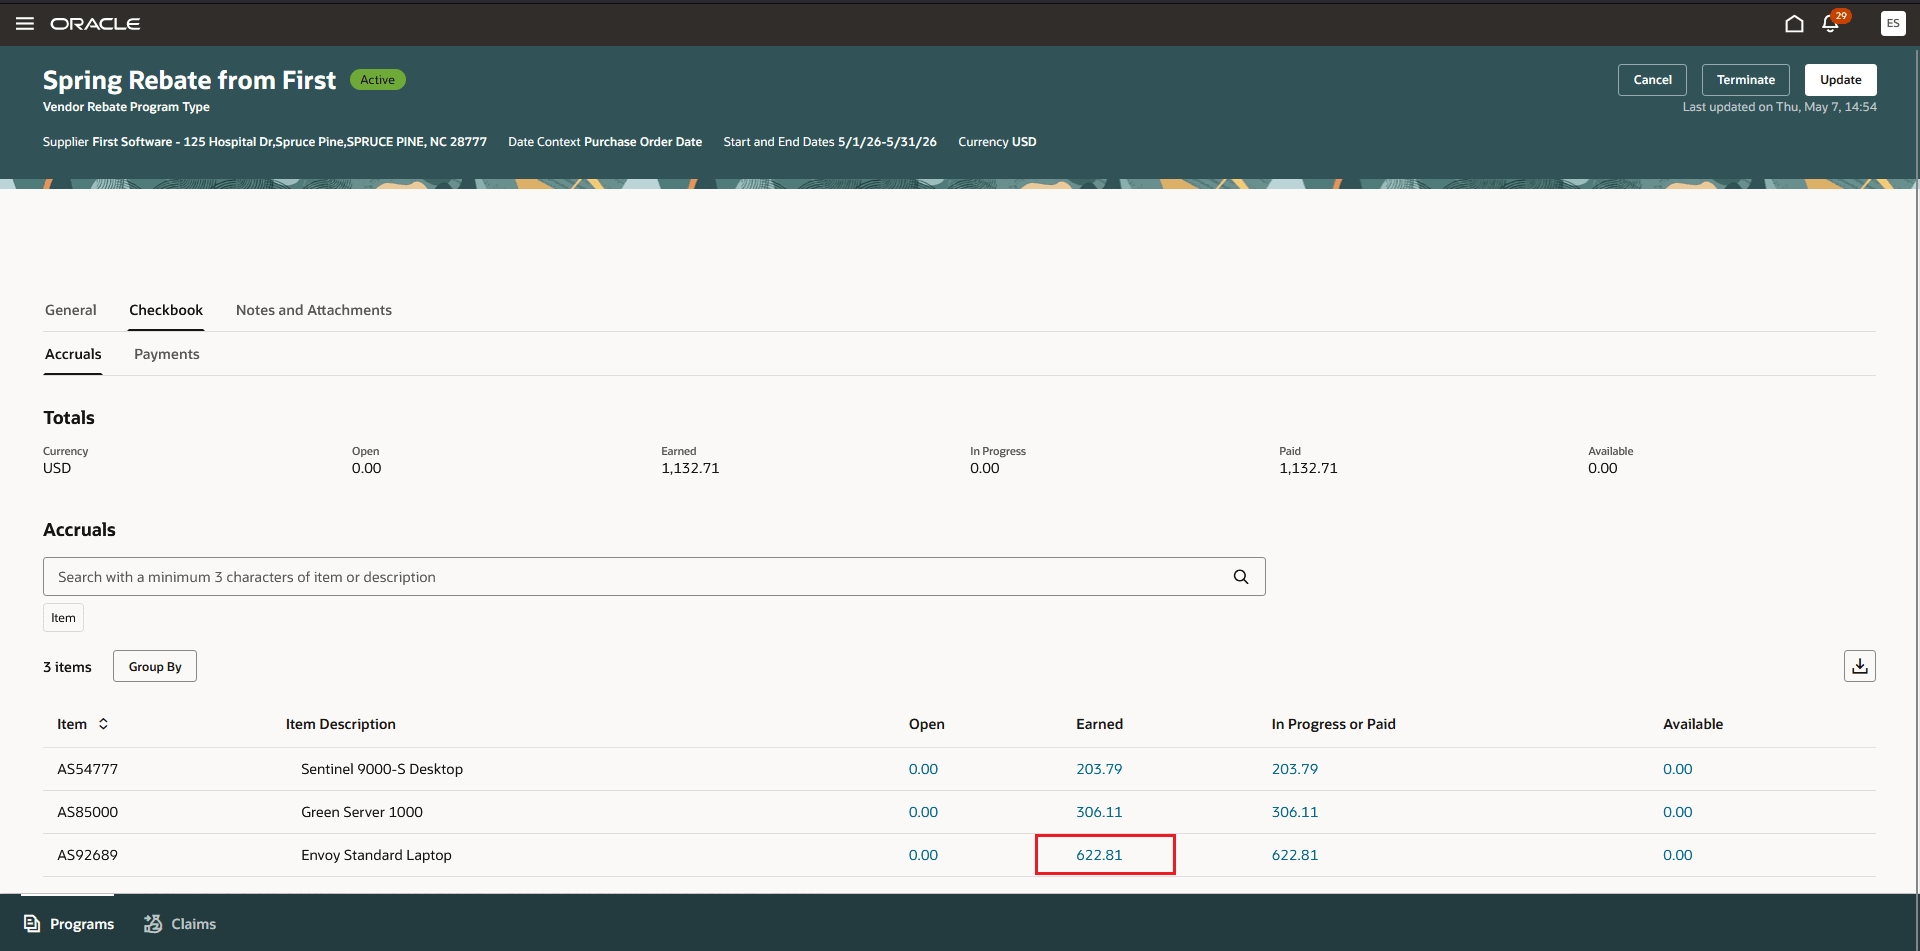1920x951 pixels.
Task: Select item number AS54777
Action: (x=88, y=769)
